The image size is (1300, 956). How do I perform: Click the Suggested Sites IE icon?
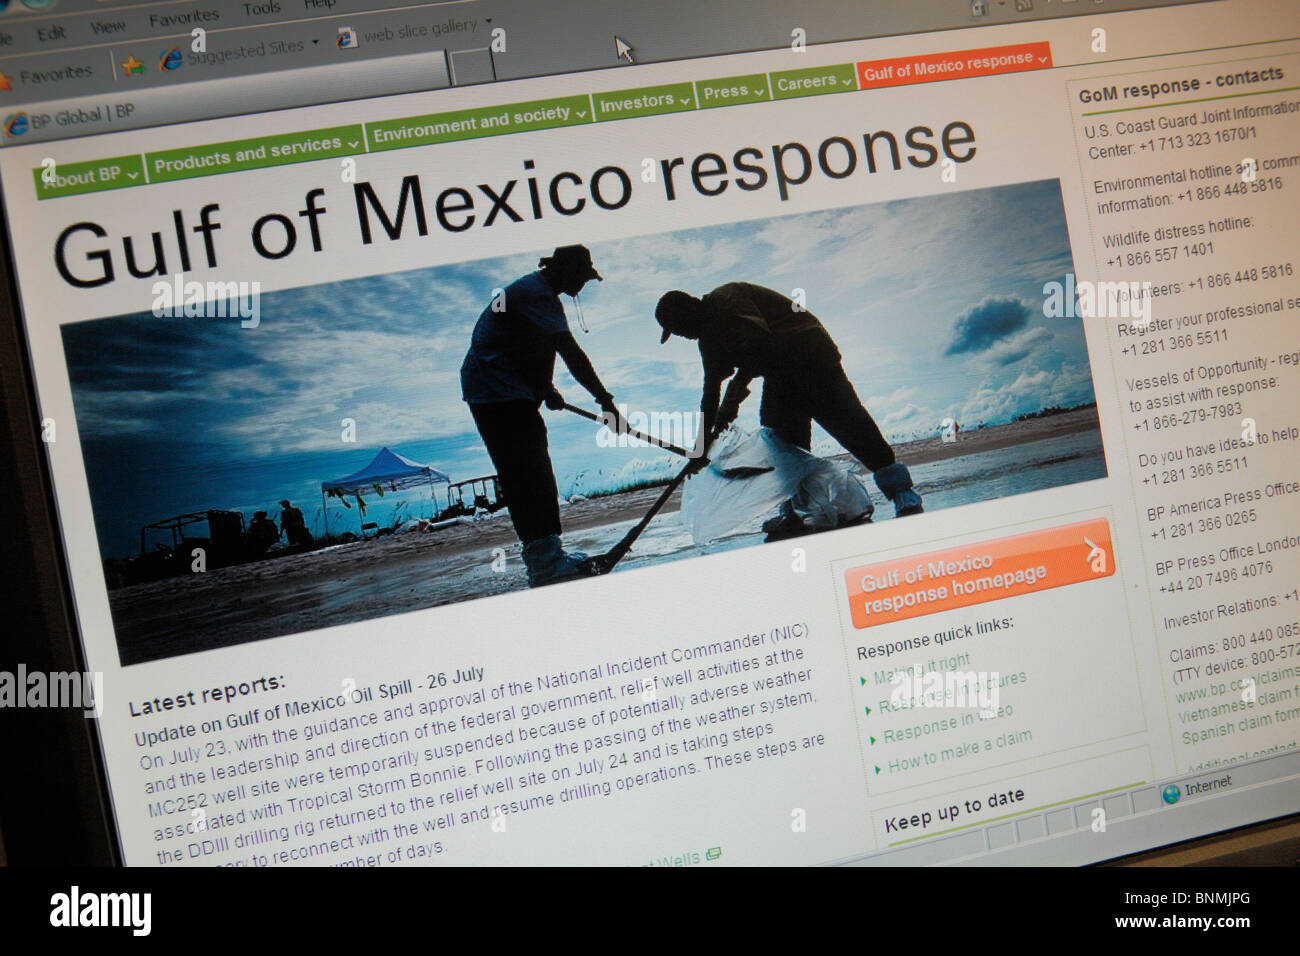tap(172, 58)
